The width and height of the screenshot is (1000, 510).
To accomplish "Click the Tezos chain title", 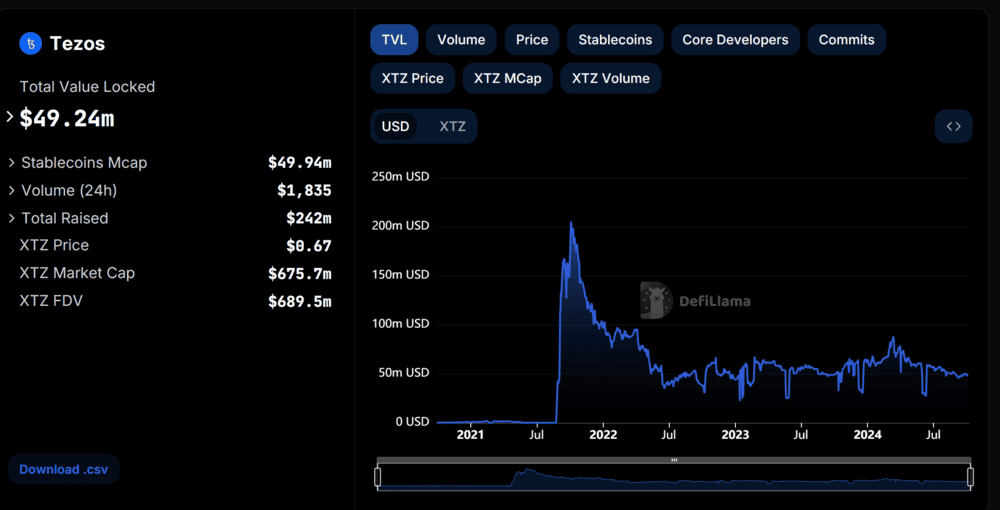I will click(x=77, y=43).
